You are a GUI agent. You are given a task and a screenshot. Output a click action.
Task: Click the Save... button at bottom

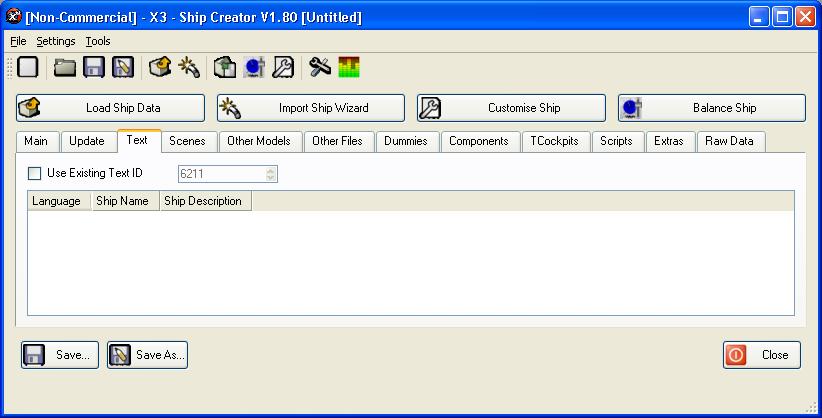[60, 355]
